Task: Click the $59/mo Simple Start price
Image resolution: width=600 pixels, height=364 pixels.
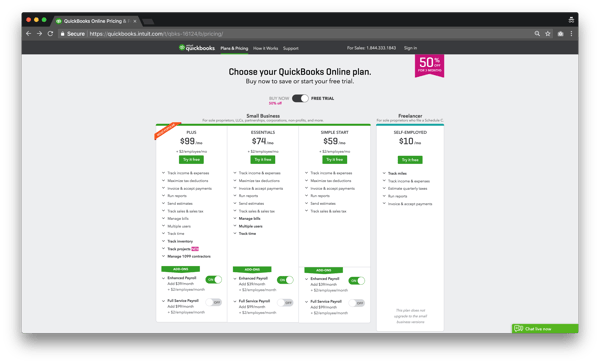Action: click(x=334, y=141)
